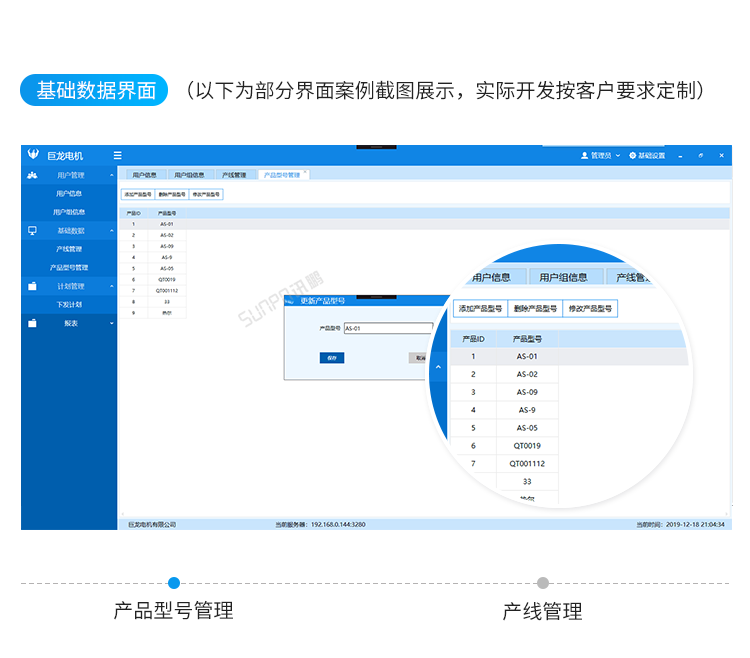Click the icon in the 更新产品型号 dialog title bar

coord(290,301)
